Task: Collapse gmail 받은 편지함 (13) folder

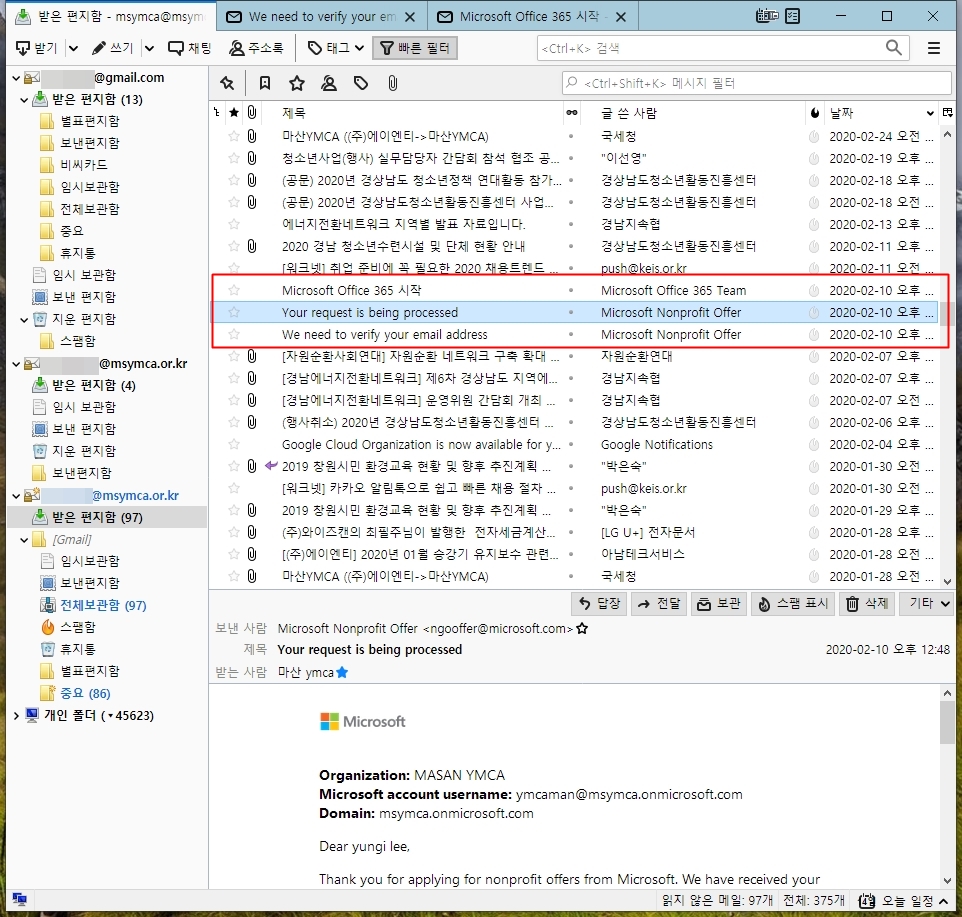Action: pyautogui.click(x=25, y=99)
